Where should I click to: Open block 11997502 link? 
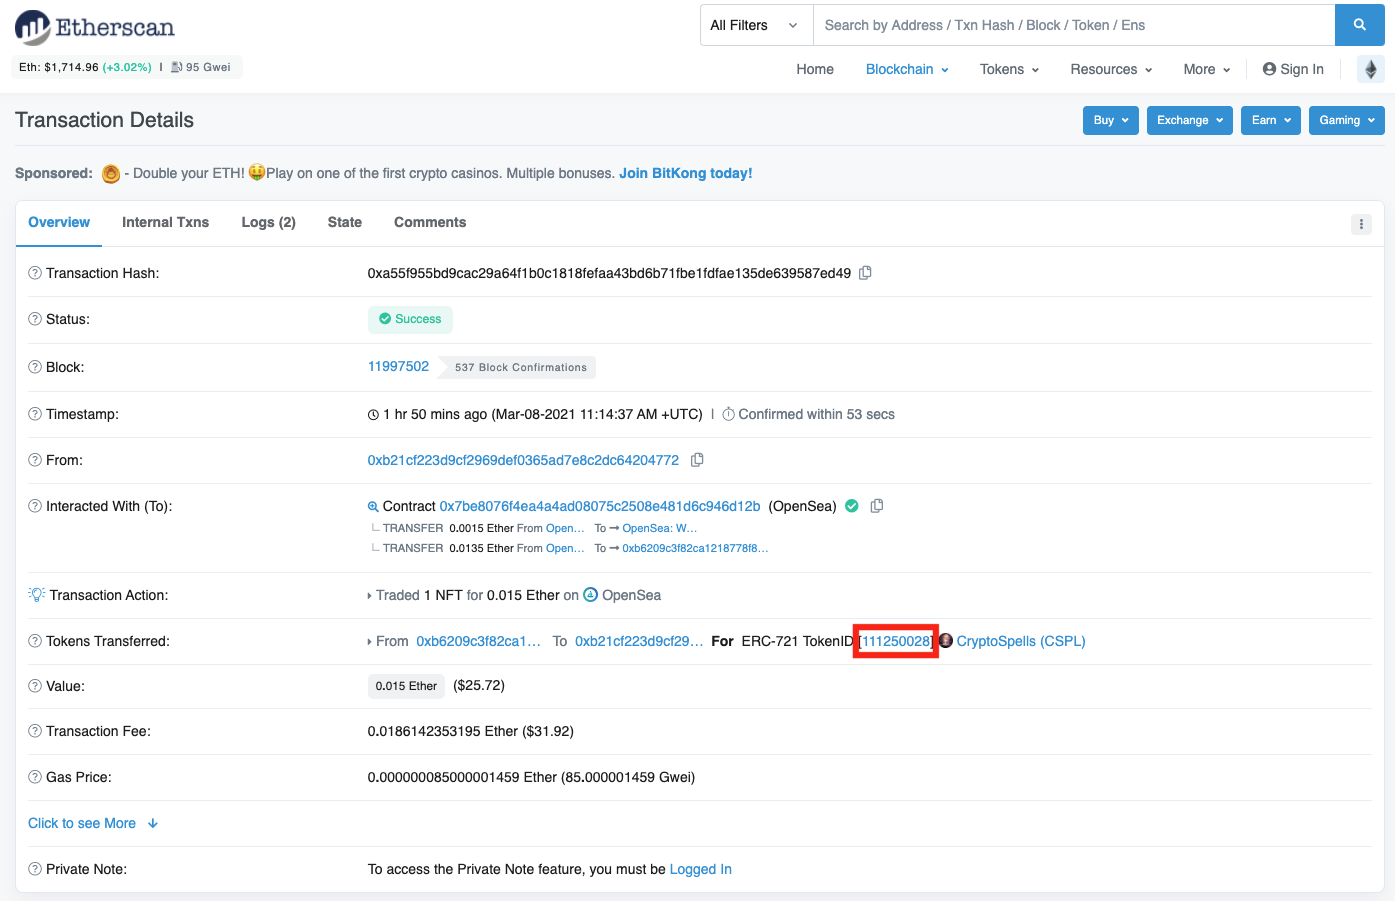click(x=398, y=366)
